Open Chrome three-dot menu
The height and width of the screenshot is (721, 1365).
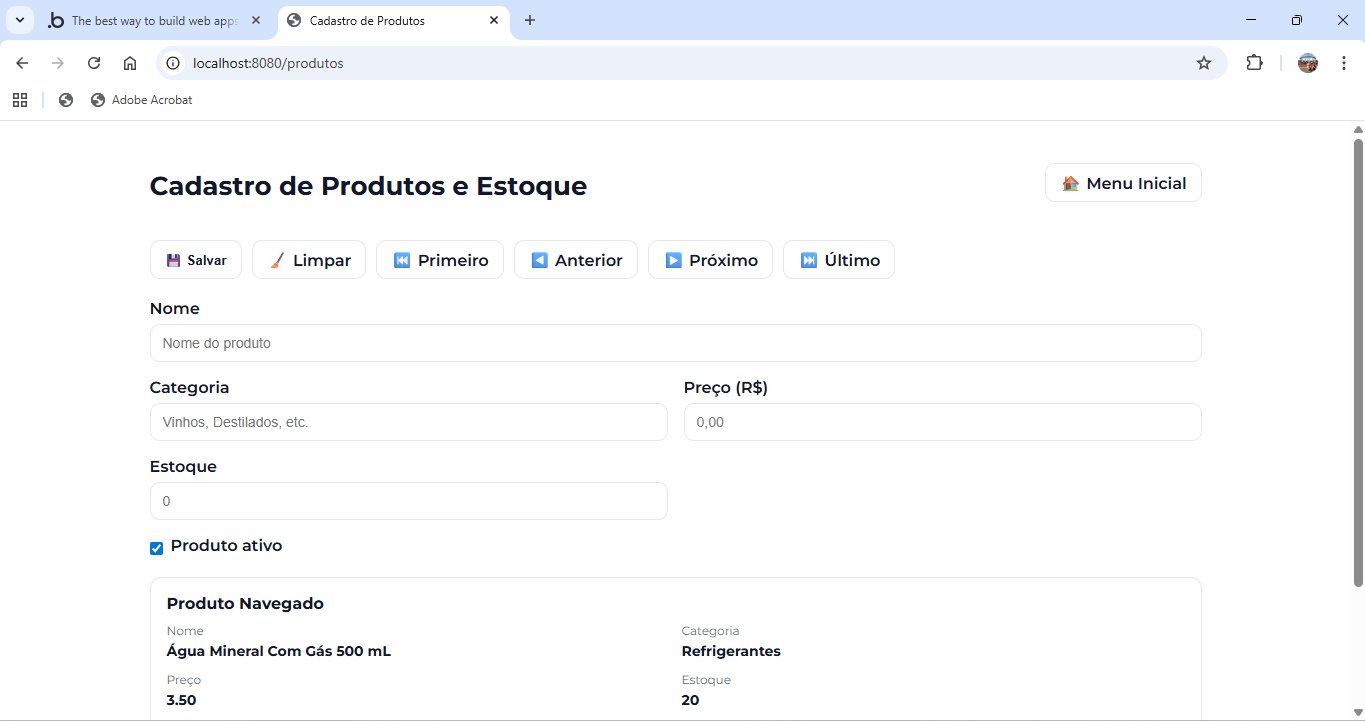pos(1344,63)
